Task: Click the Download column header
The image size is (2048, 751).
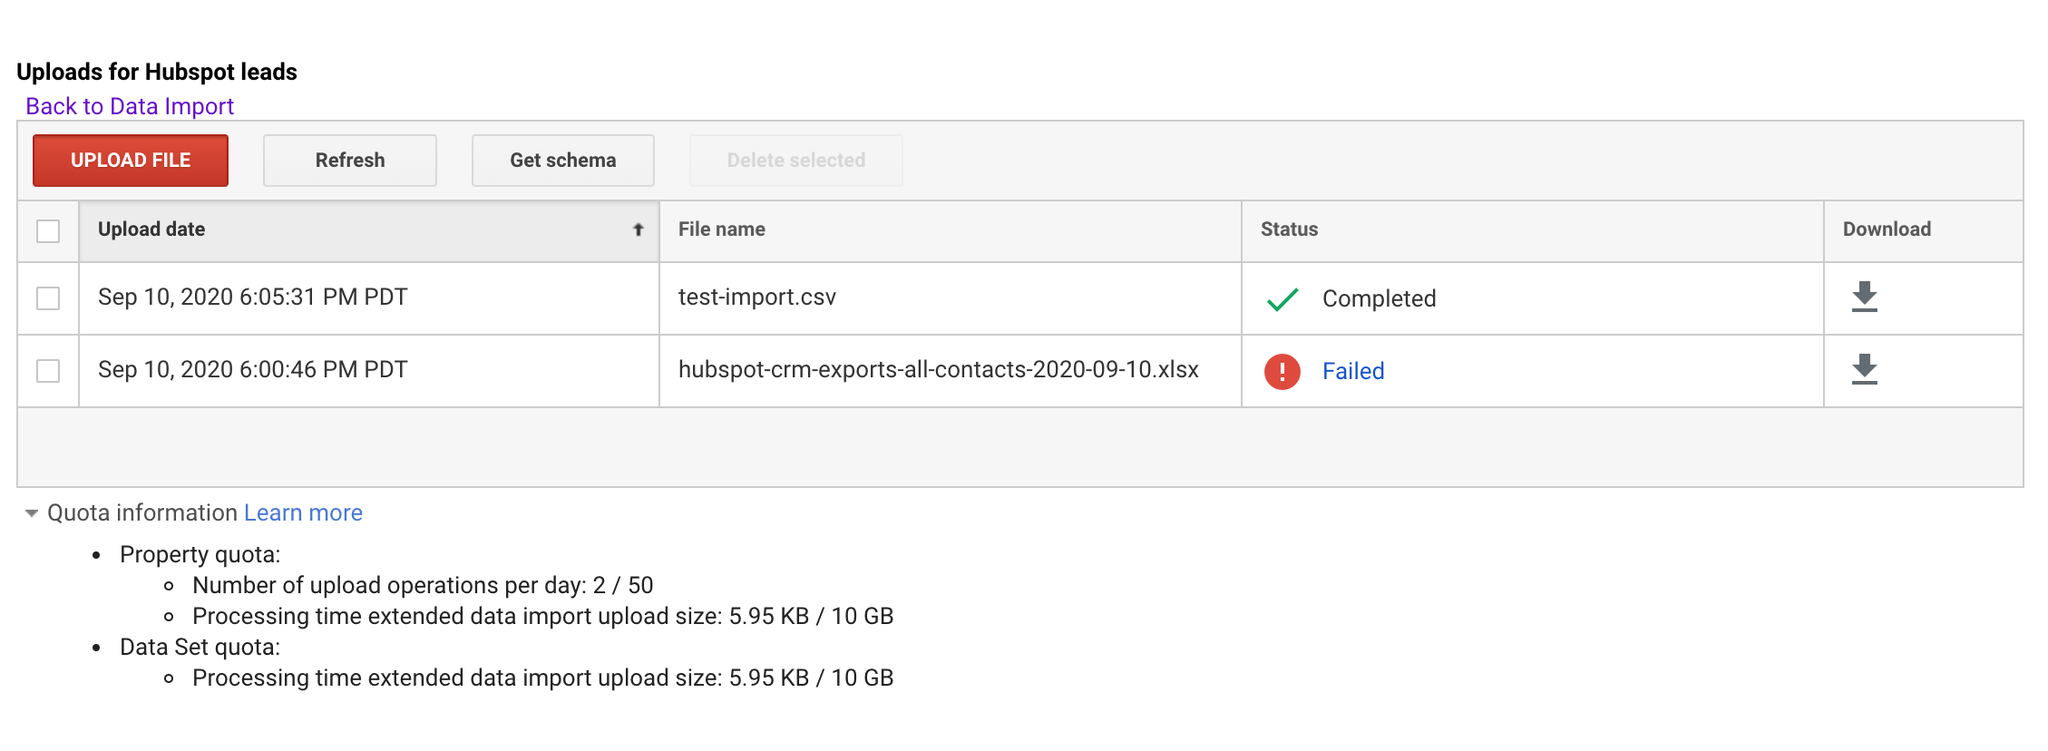Action: point(1886,230)
